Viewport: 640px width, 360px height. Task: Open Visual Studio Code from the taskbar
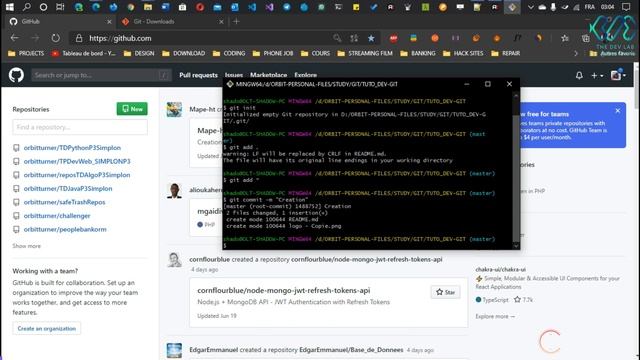point(252,7)
